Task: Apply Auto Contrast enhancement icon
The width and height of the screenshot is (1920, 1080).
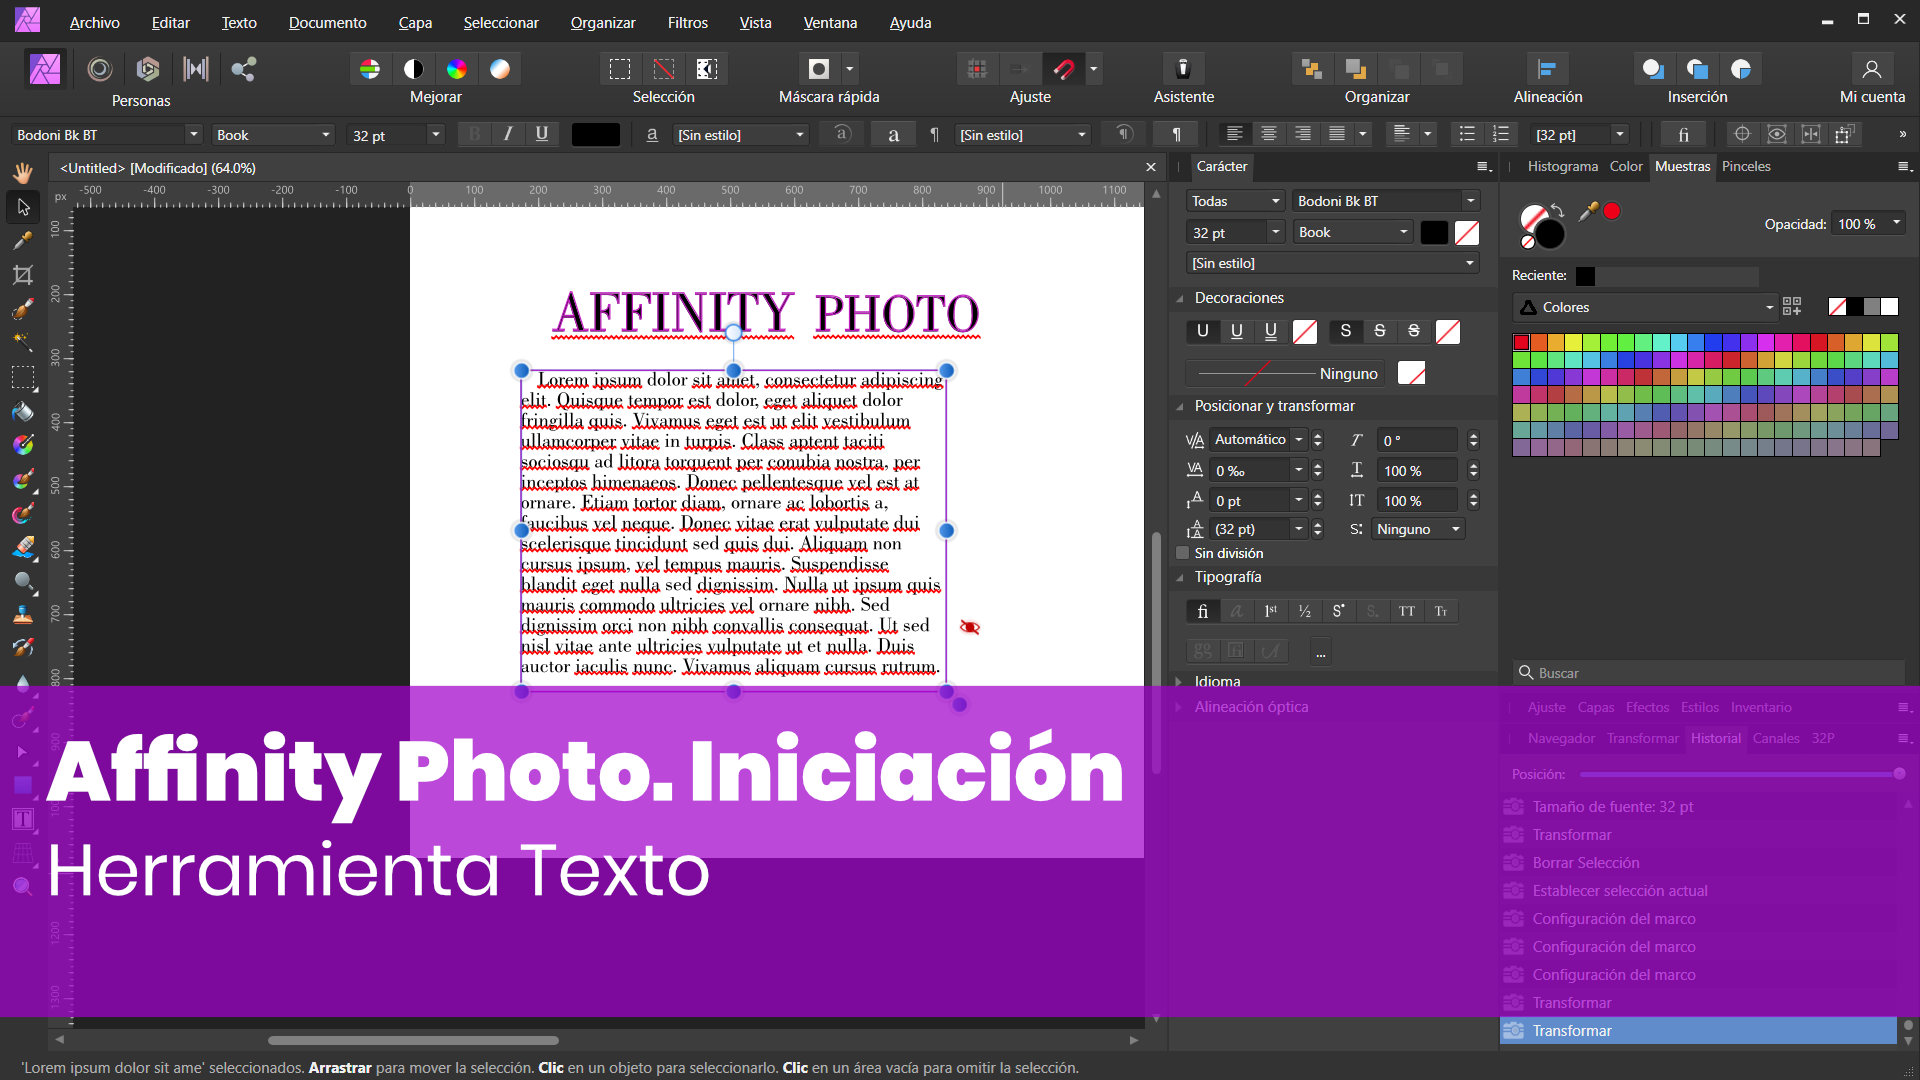Action: point(413,69)
